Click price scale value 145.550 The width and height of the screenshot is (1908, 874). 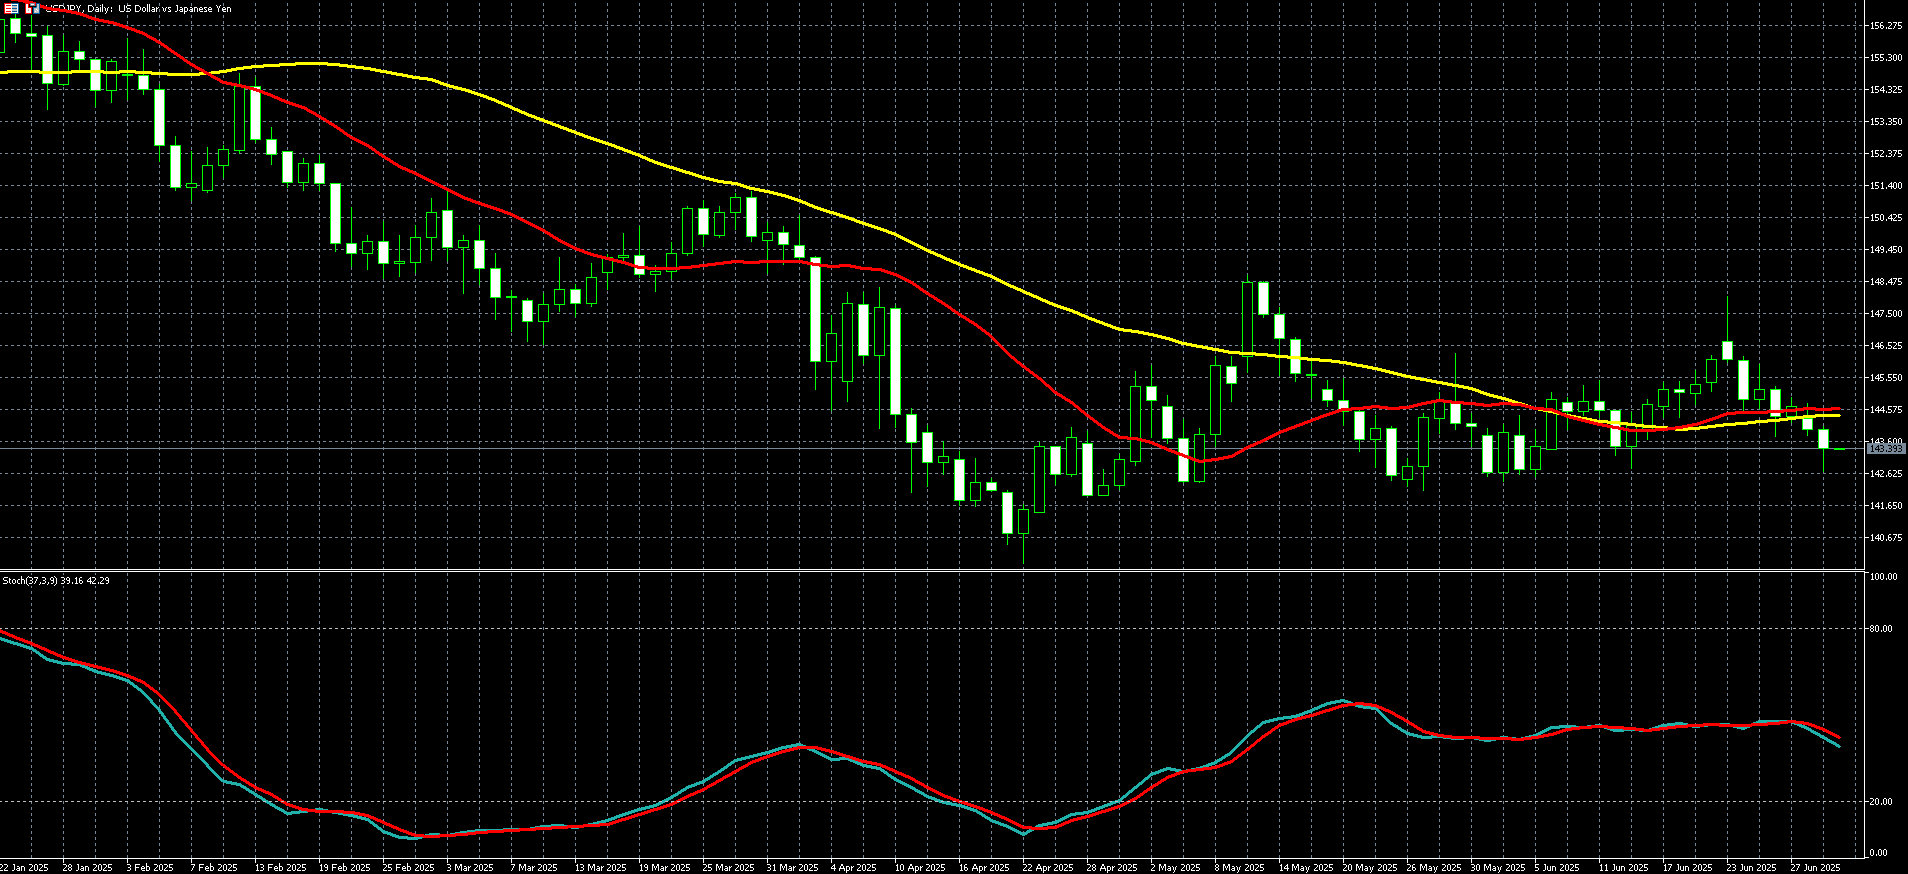1885,378
